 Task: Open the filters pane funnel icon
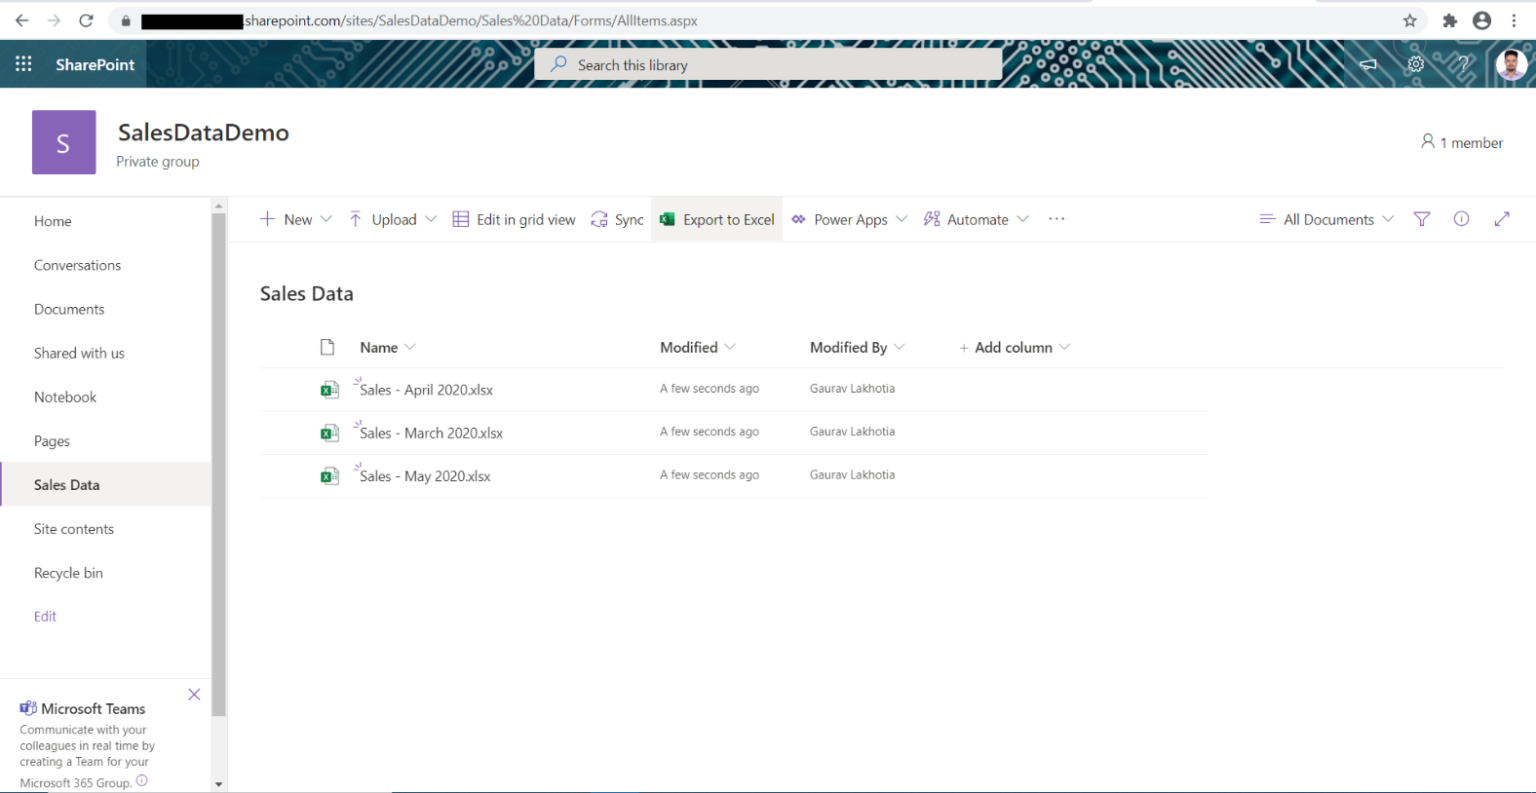(1421, 219)
